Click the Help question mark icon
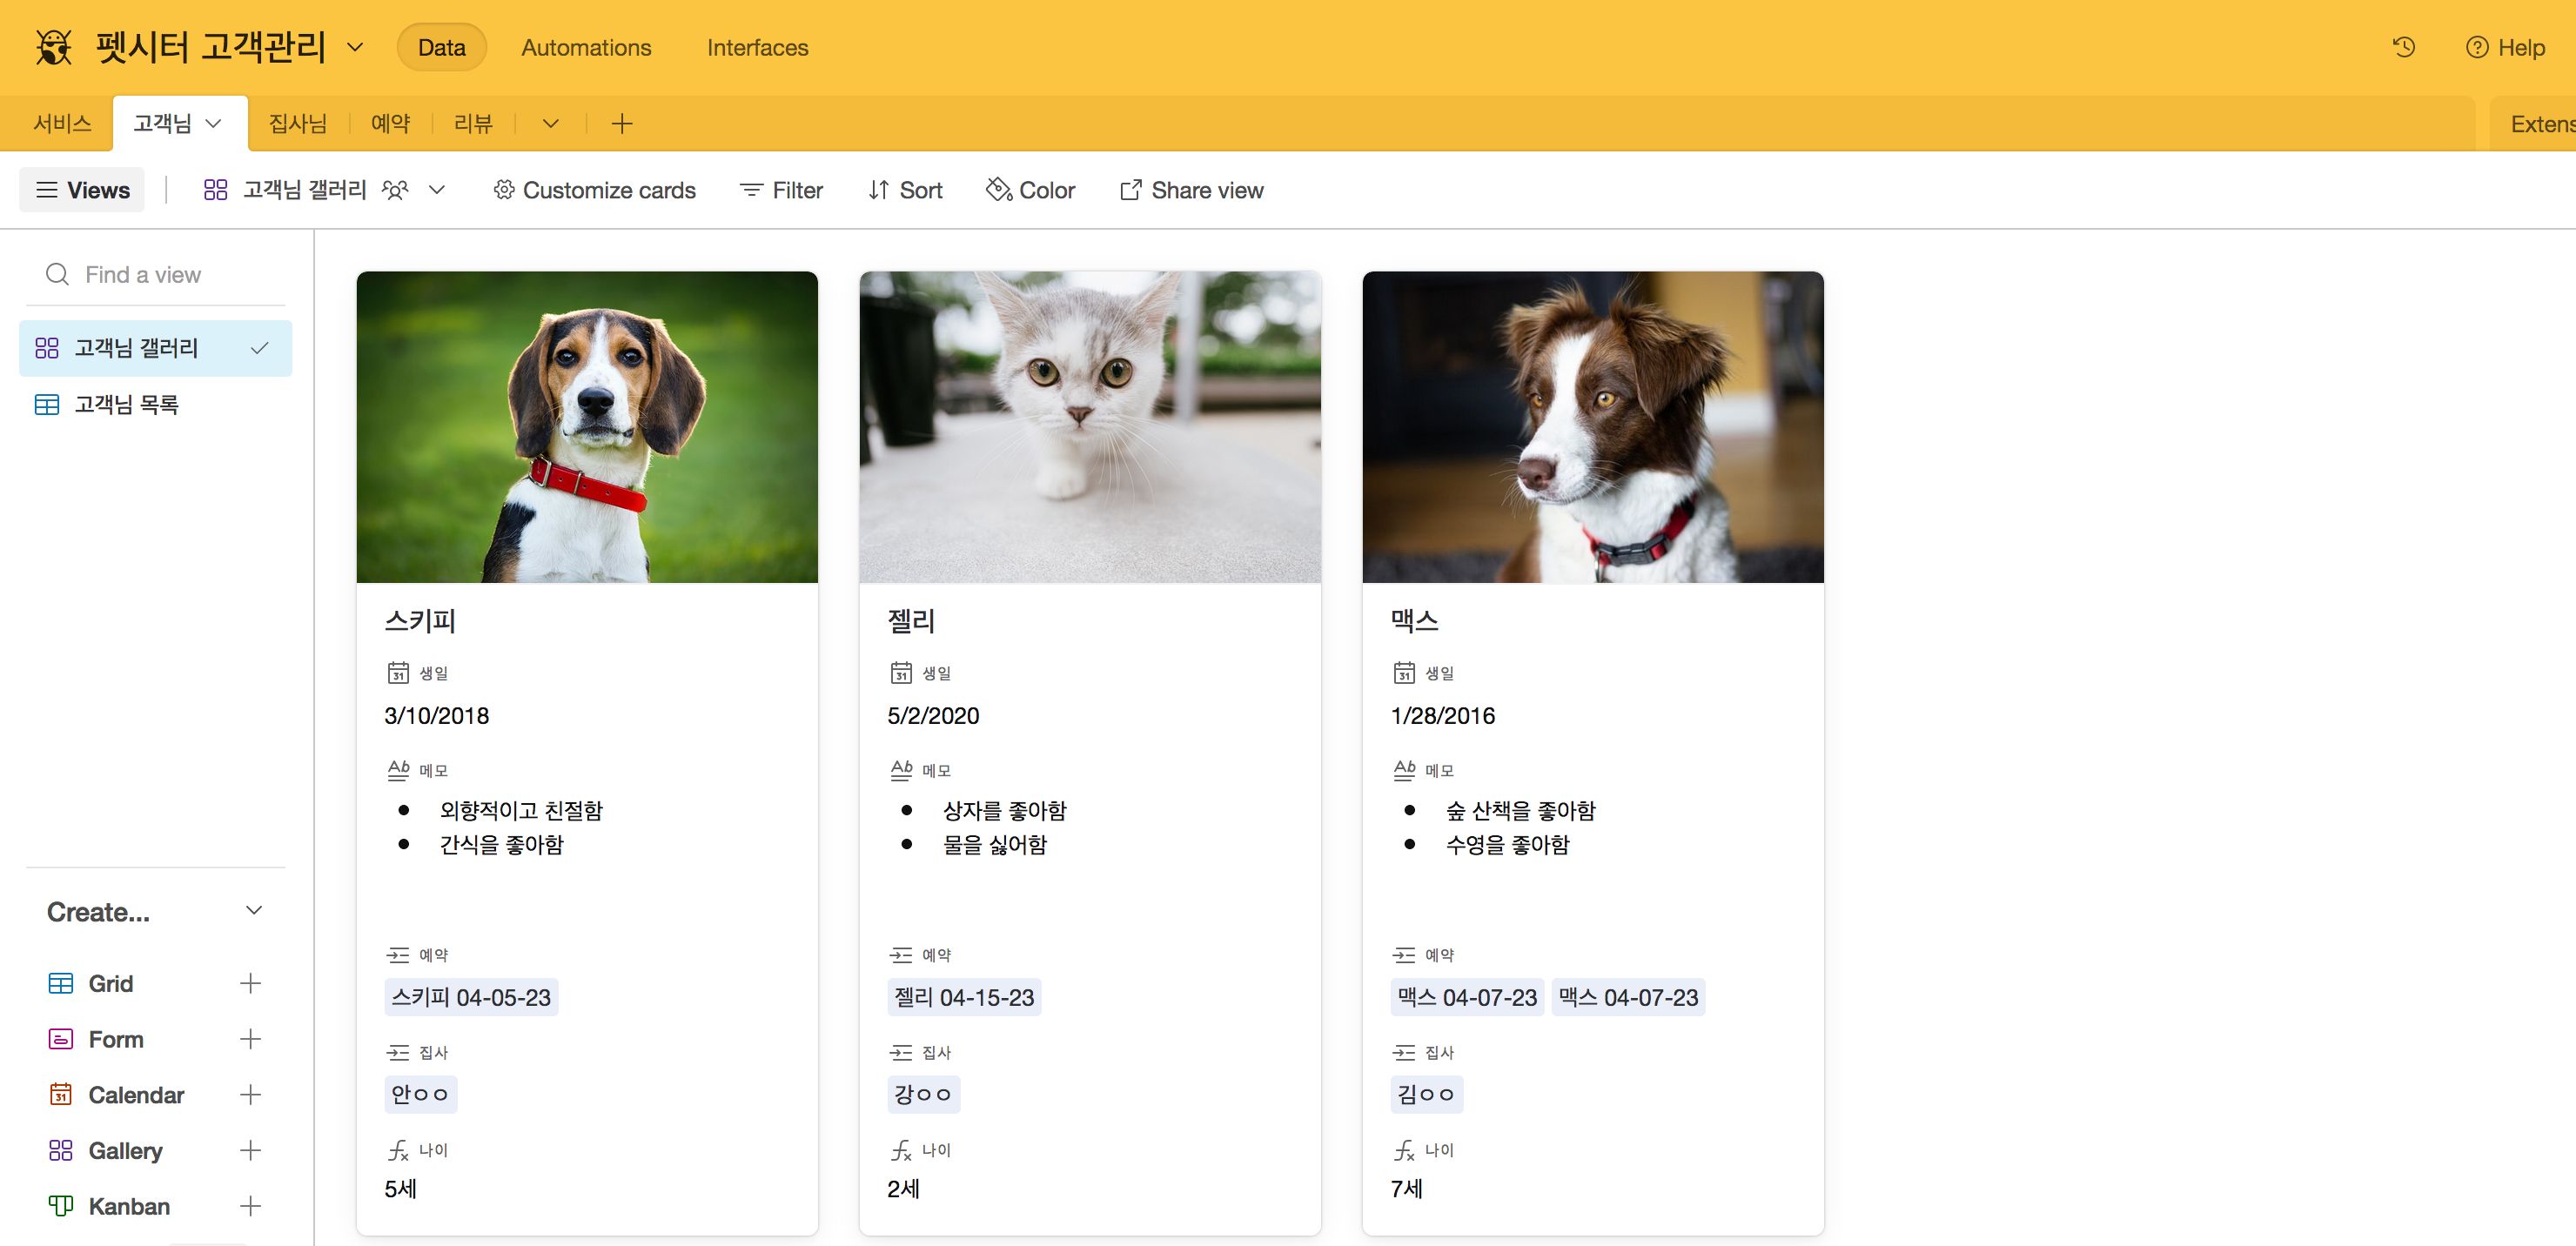Image resolution: width=2576 pixels, height=1246 pixels. click(2476, 47)
